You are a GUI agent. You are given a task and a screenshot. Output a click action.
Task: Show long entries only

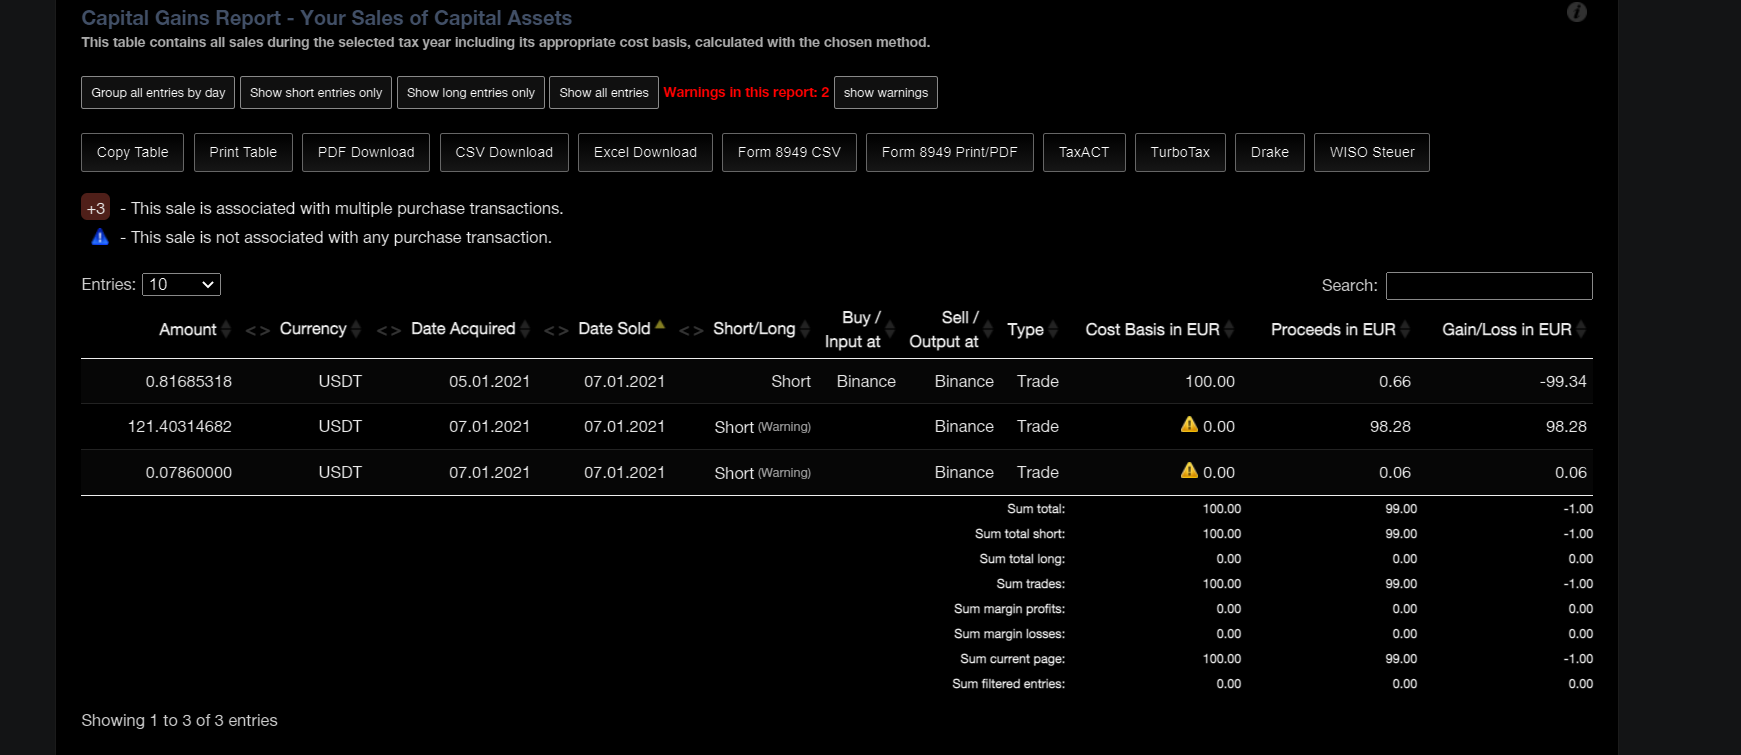470,93
